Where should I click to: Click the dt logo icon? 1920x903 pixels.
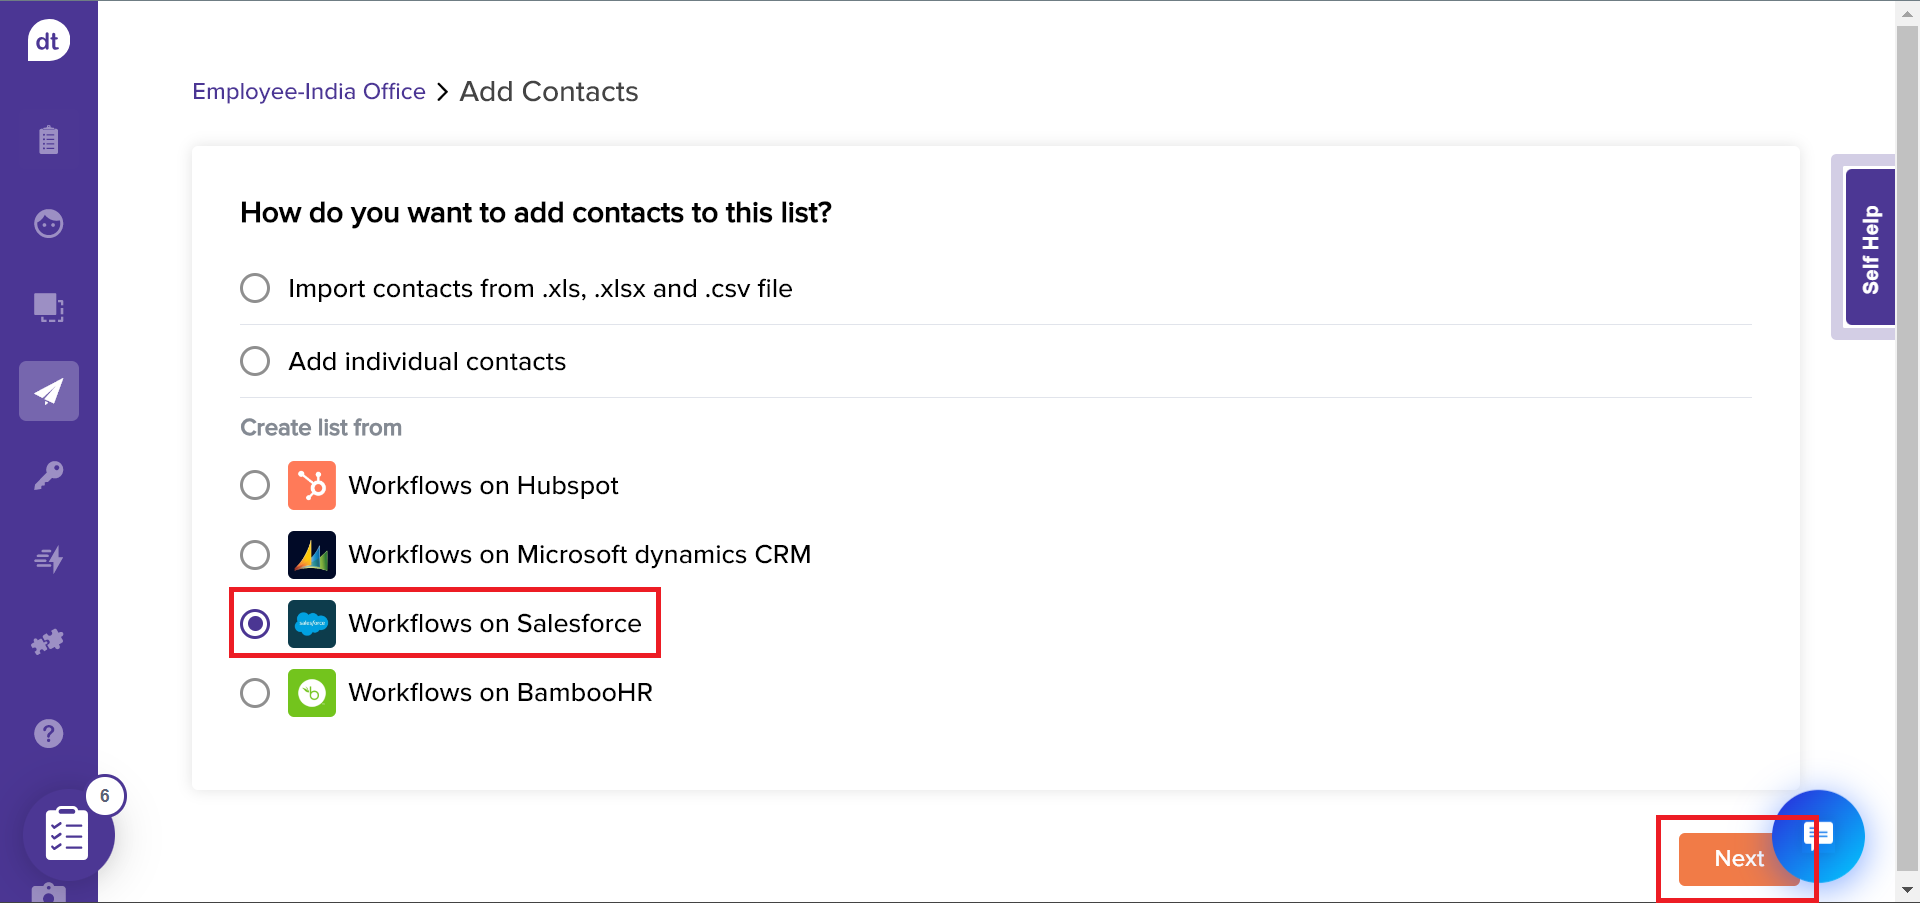(x=48, y=41)
